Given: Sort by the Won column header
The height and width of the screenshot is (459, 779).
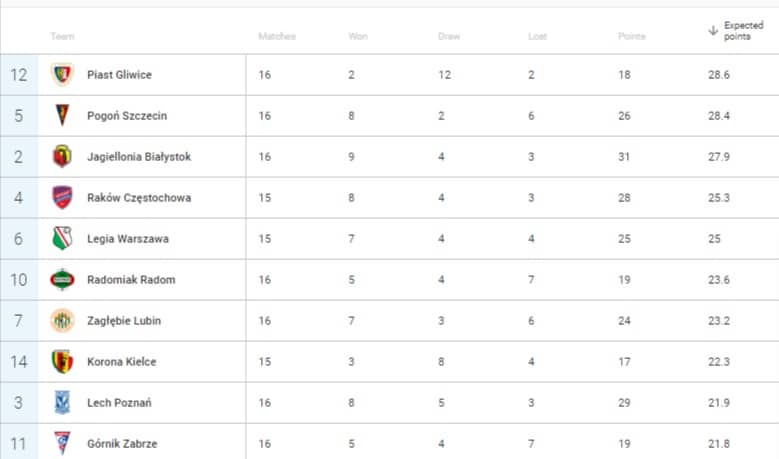Looking at the screenshot, I should [358, 36].
